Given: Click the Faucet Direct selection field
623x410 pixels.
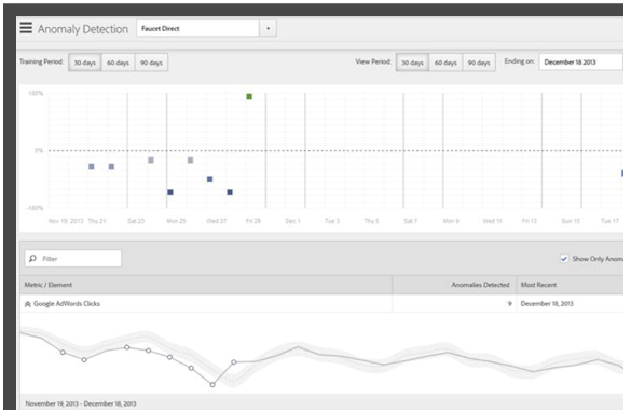Looking at the screenshot, I should tap(198, 29).
